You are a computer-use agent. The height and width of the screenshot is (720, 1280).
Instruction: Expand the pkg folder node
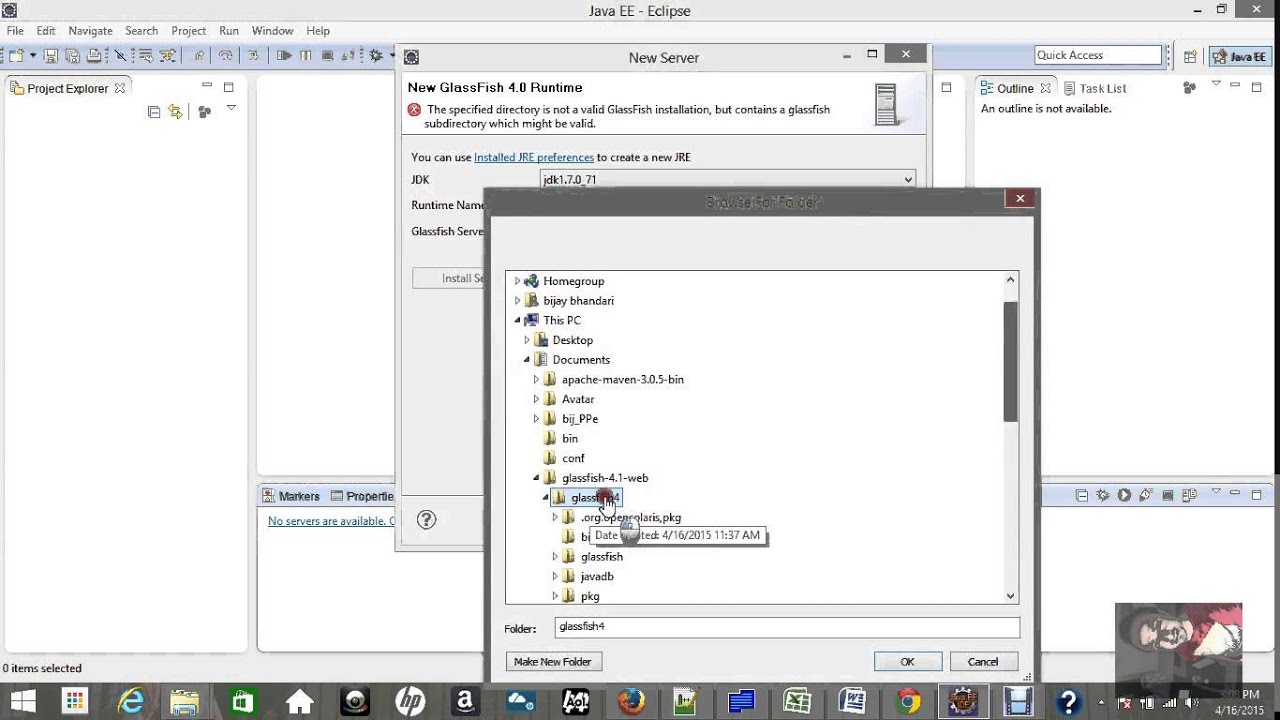[555, 596]
